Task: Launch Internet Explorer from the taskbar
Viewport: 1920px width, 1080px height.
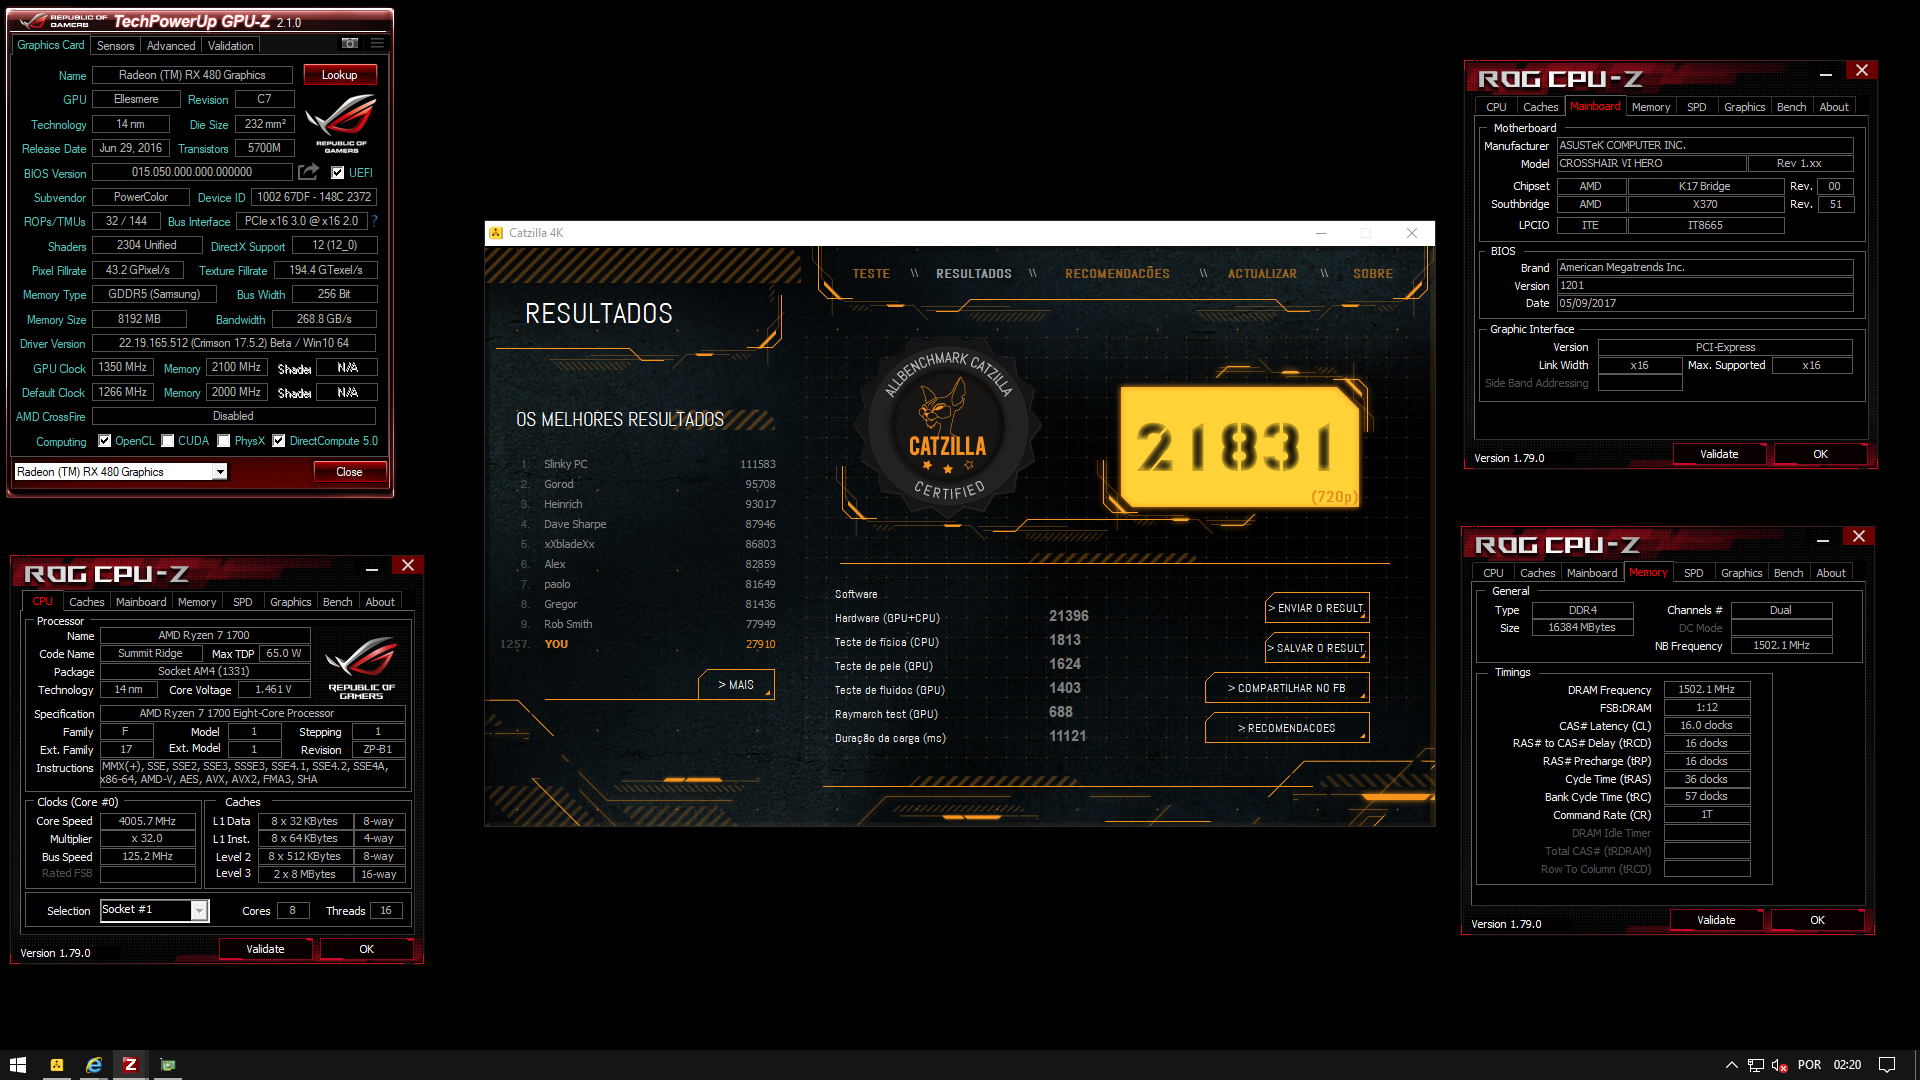Action: click(x=94, y=1065)
